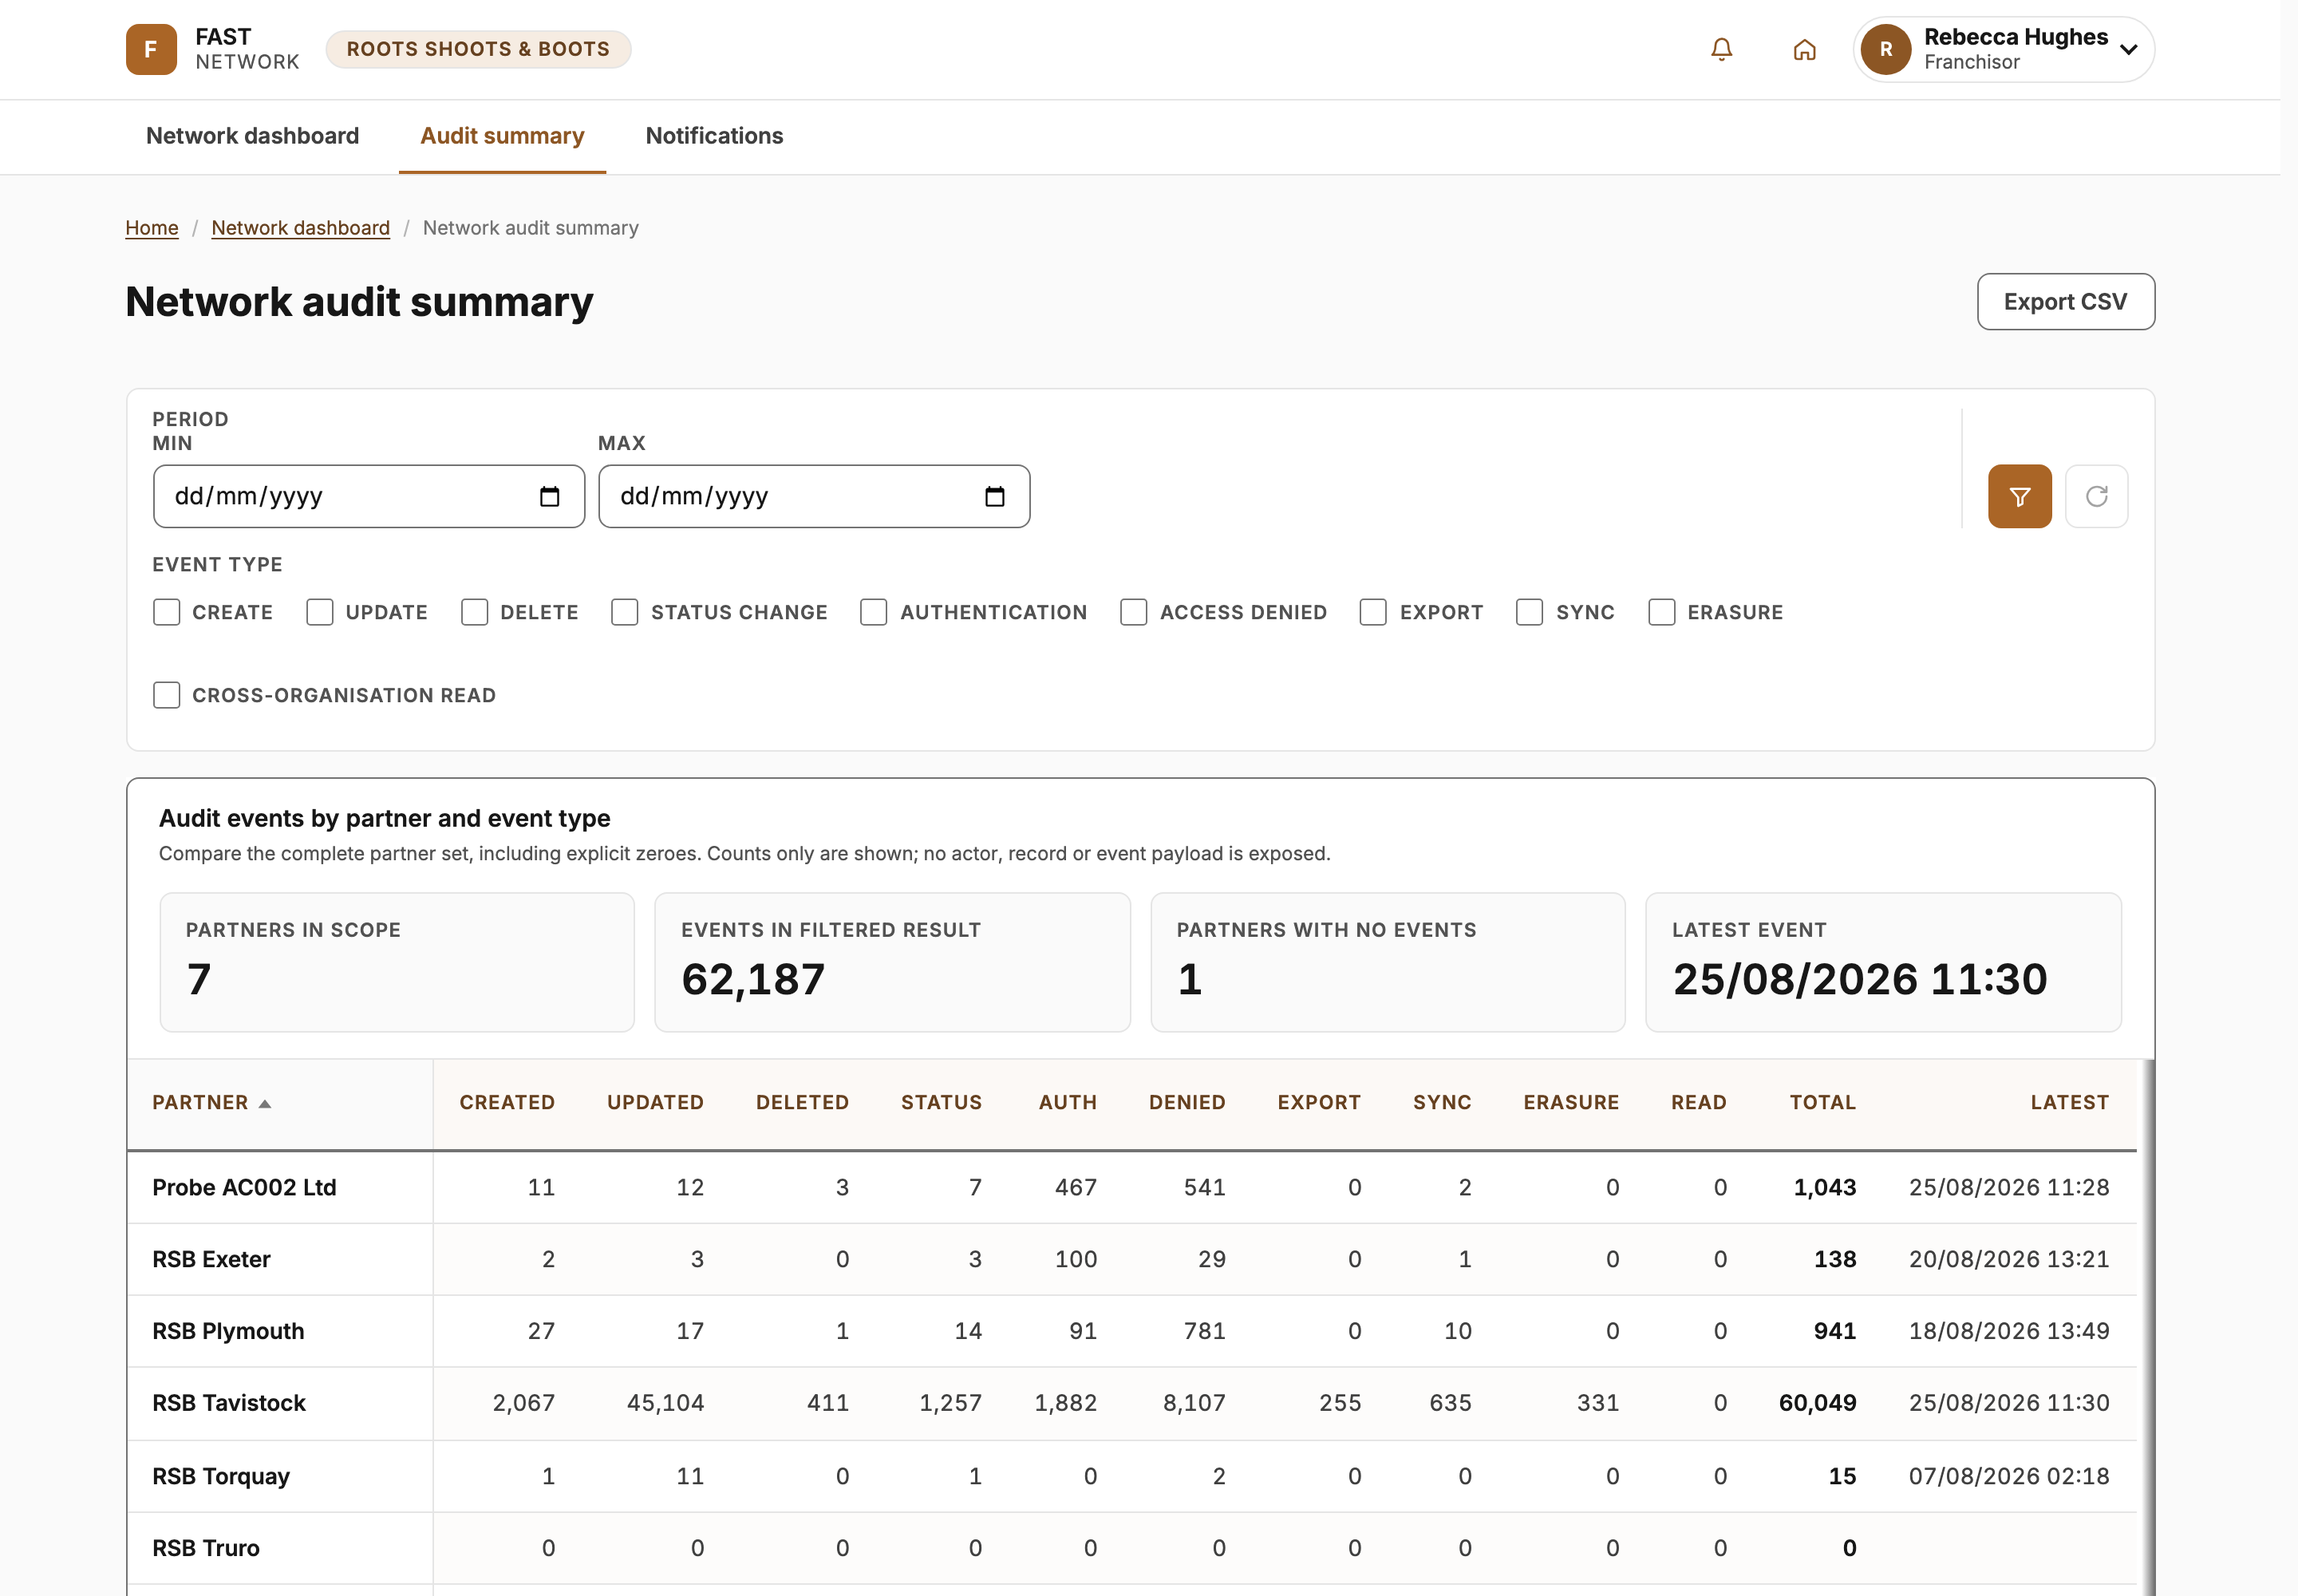Select the RSB Truro partner name

pos(206,1549)
